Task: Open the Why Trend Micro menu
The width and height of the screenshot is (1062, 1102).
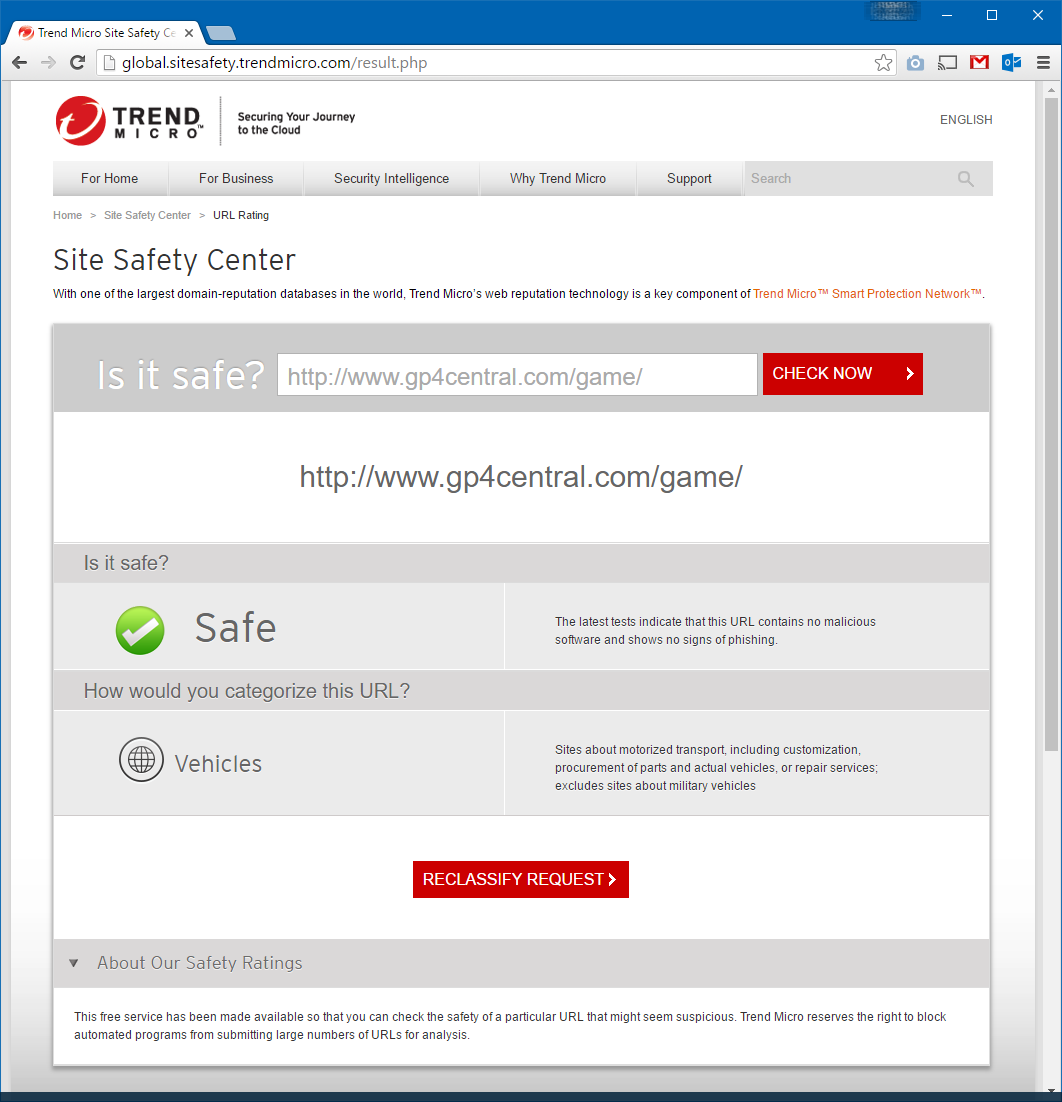Action: tap(558, 179)
